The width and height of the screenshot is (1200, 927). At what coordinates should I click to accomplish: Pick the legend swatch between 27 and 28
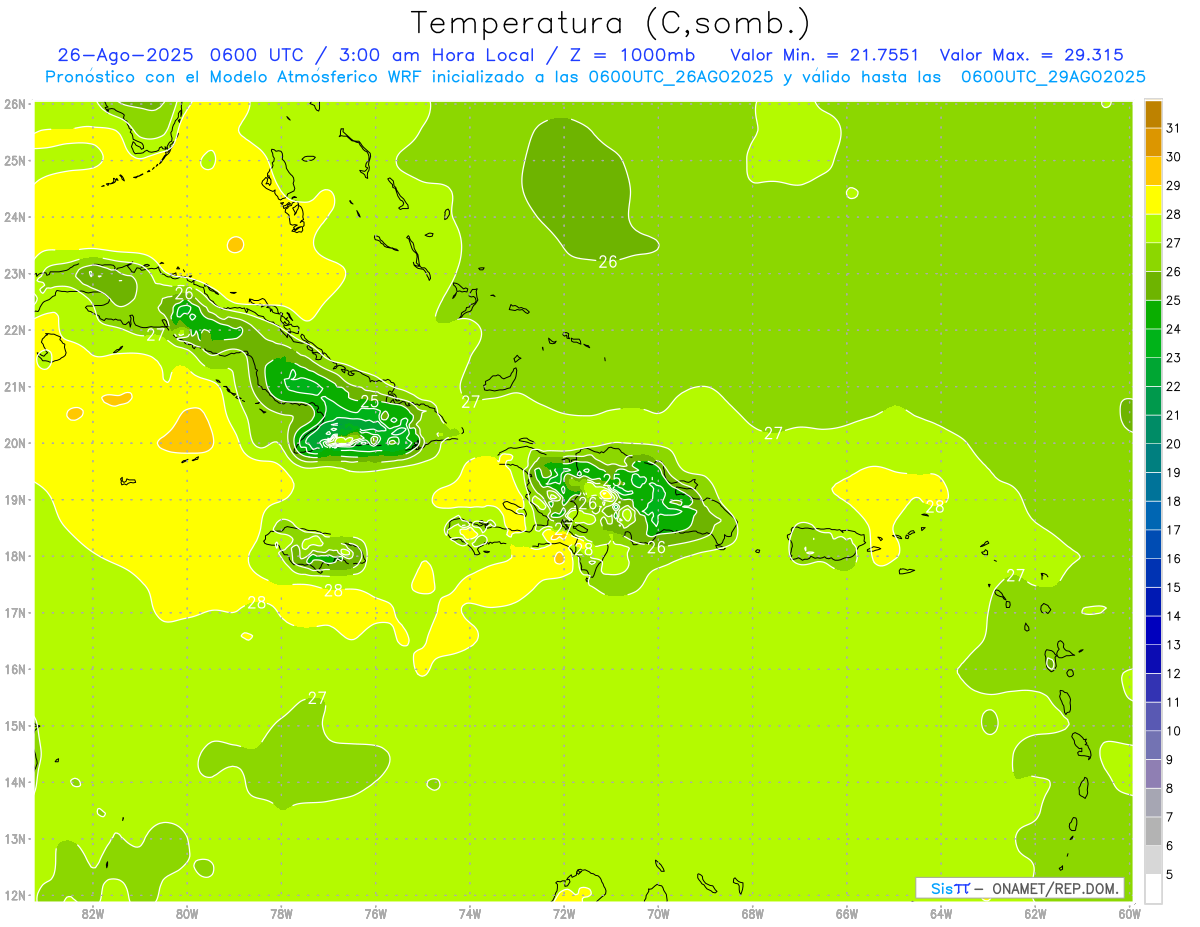(1153, 228)
